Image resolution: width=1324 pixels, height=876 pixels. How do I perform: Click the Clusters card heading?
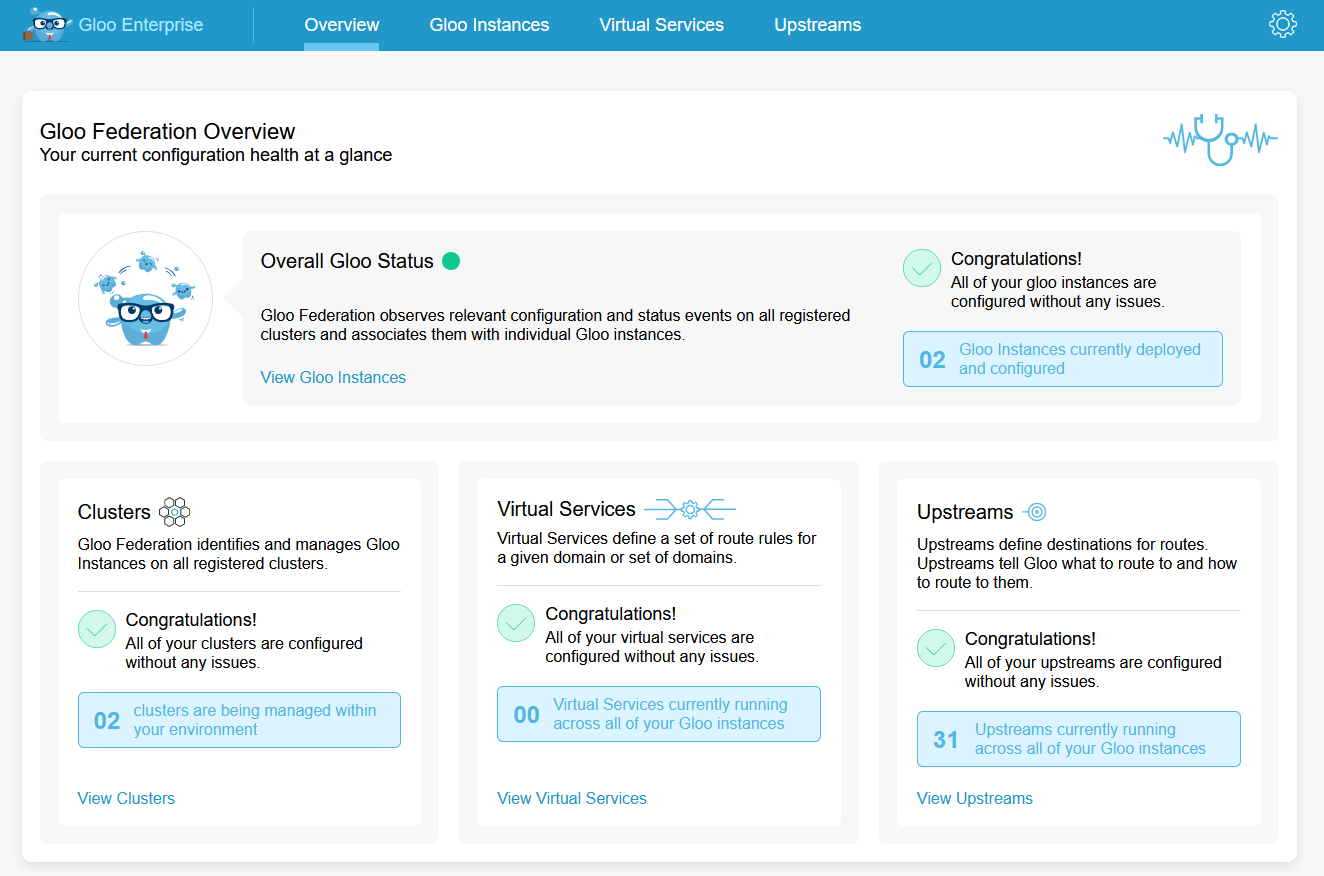coord(114,512)
